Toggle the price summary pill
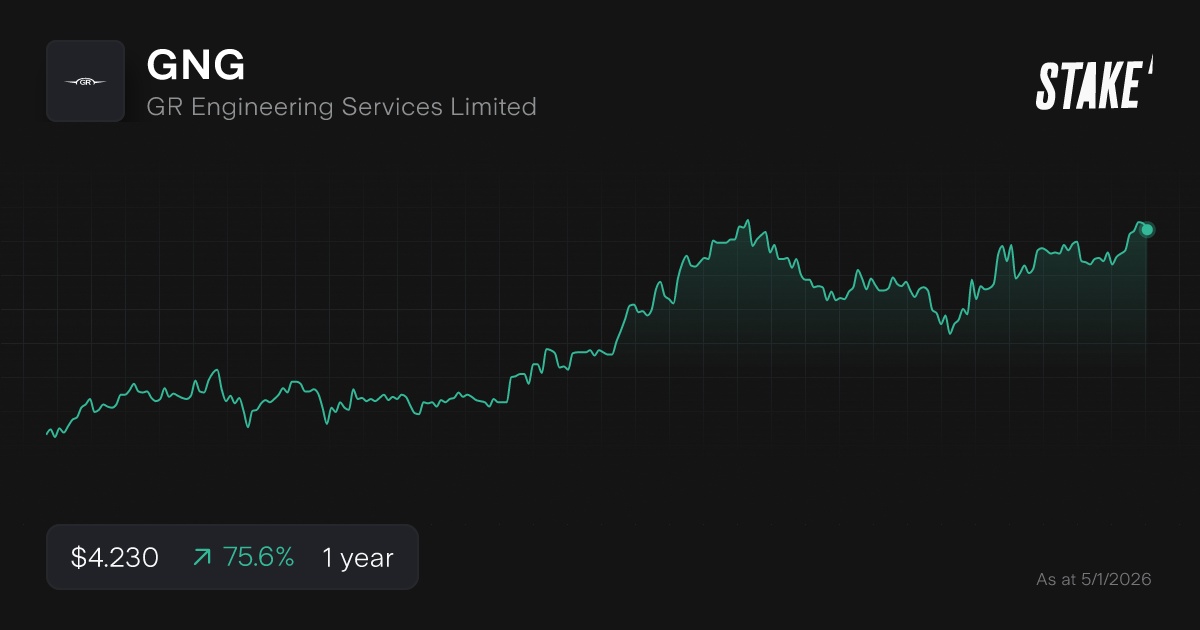 [232, 557]
